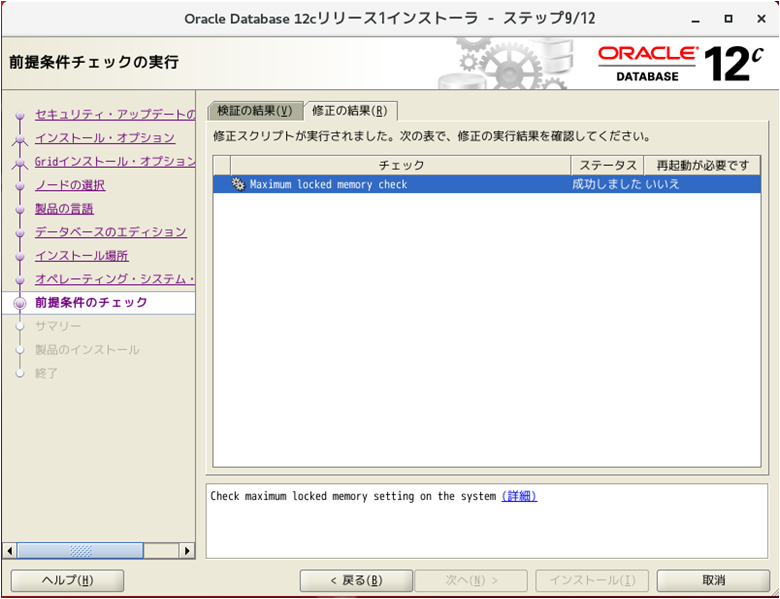Screen dimensions: 780x599
Task: Click the step bullet beside データベースのエディション
Action: [x=20, y=233]
